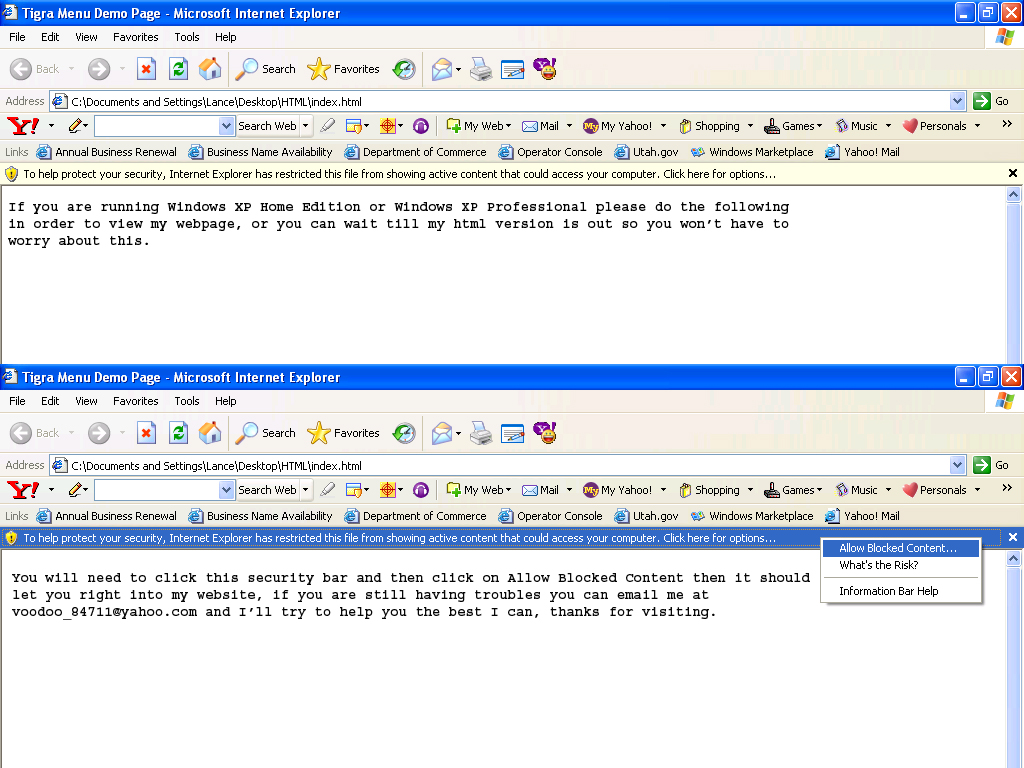Image resolution: width=1024 pixels, height=768 pixels.
Task: Expand toolbar overflow chevron in upper window
Action: coord(1006,124)
